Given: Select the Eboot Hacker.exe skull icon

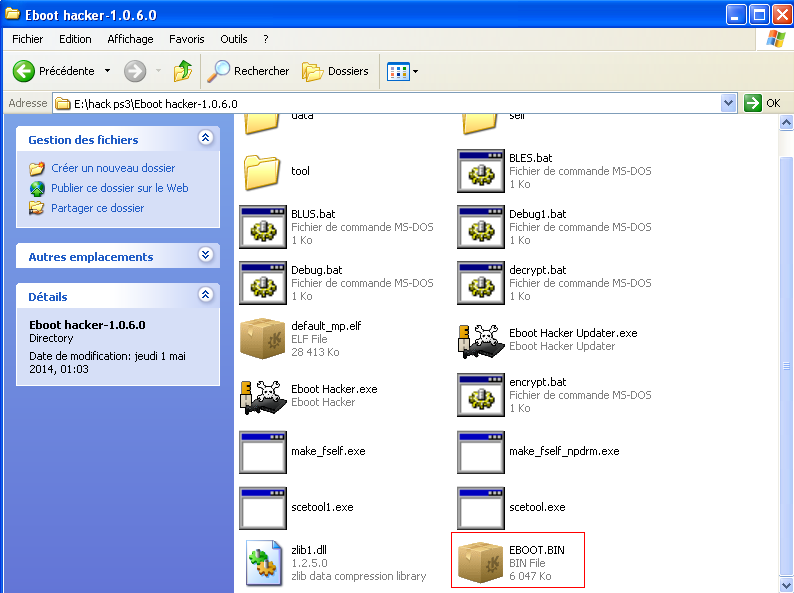Looking at the screenshot, I should pos(263,397).
